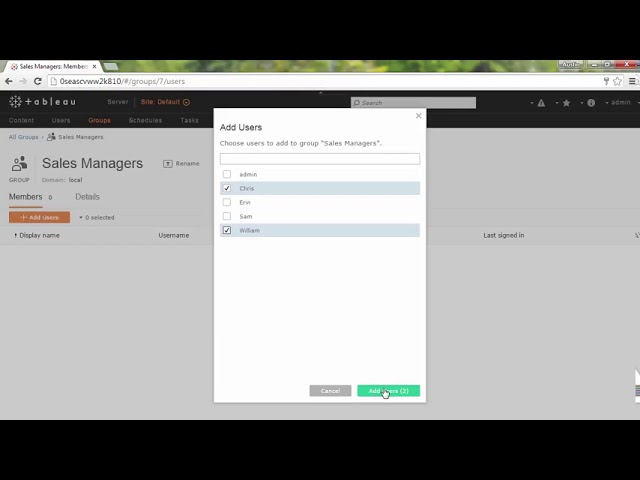Click the browser forward arrow
Viewport: 640px width, 480px height.
point(23,81)
